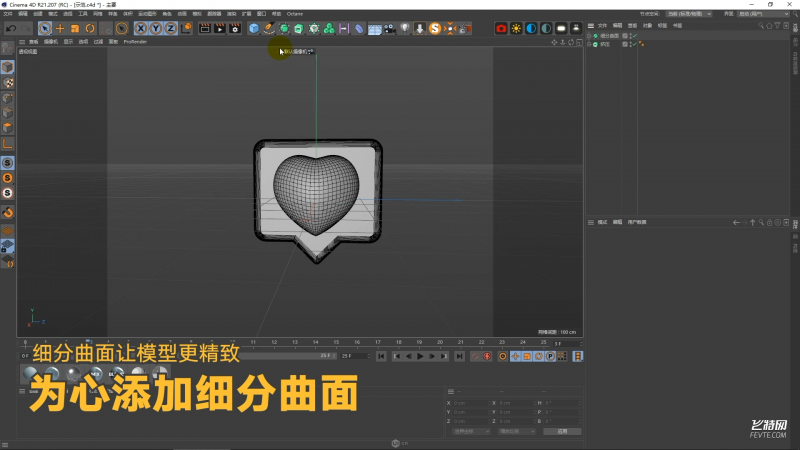The image size is (800, 450).
Task: Click Octane area light white rectangle icon
Action: pyautogui.click(x=561, y=28)
